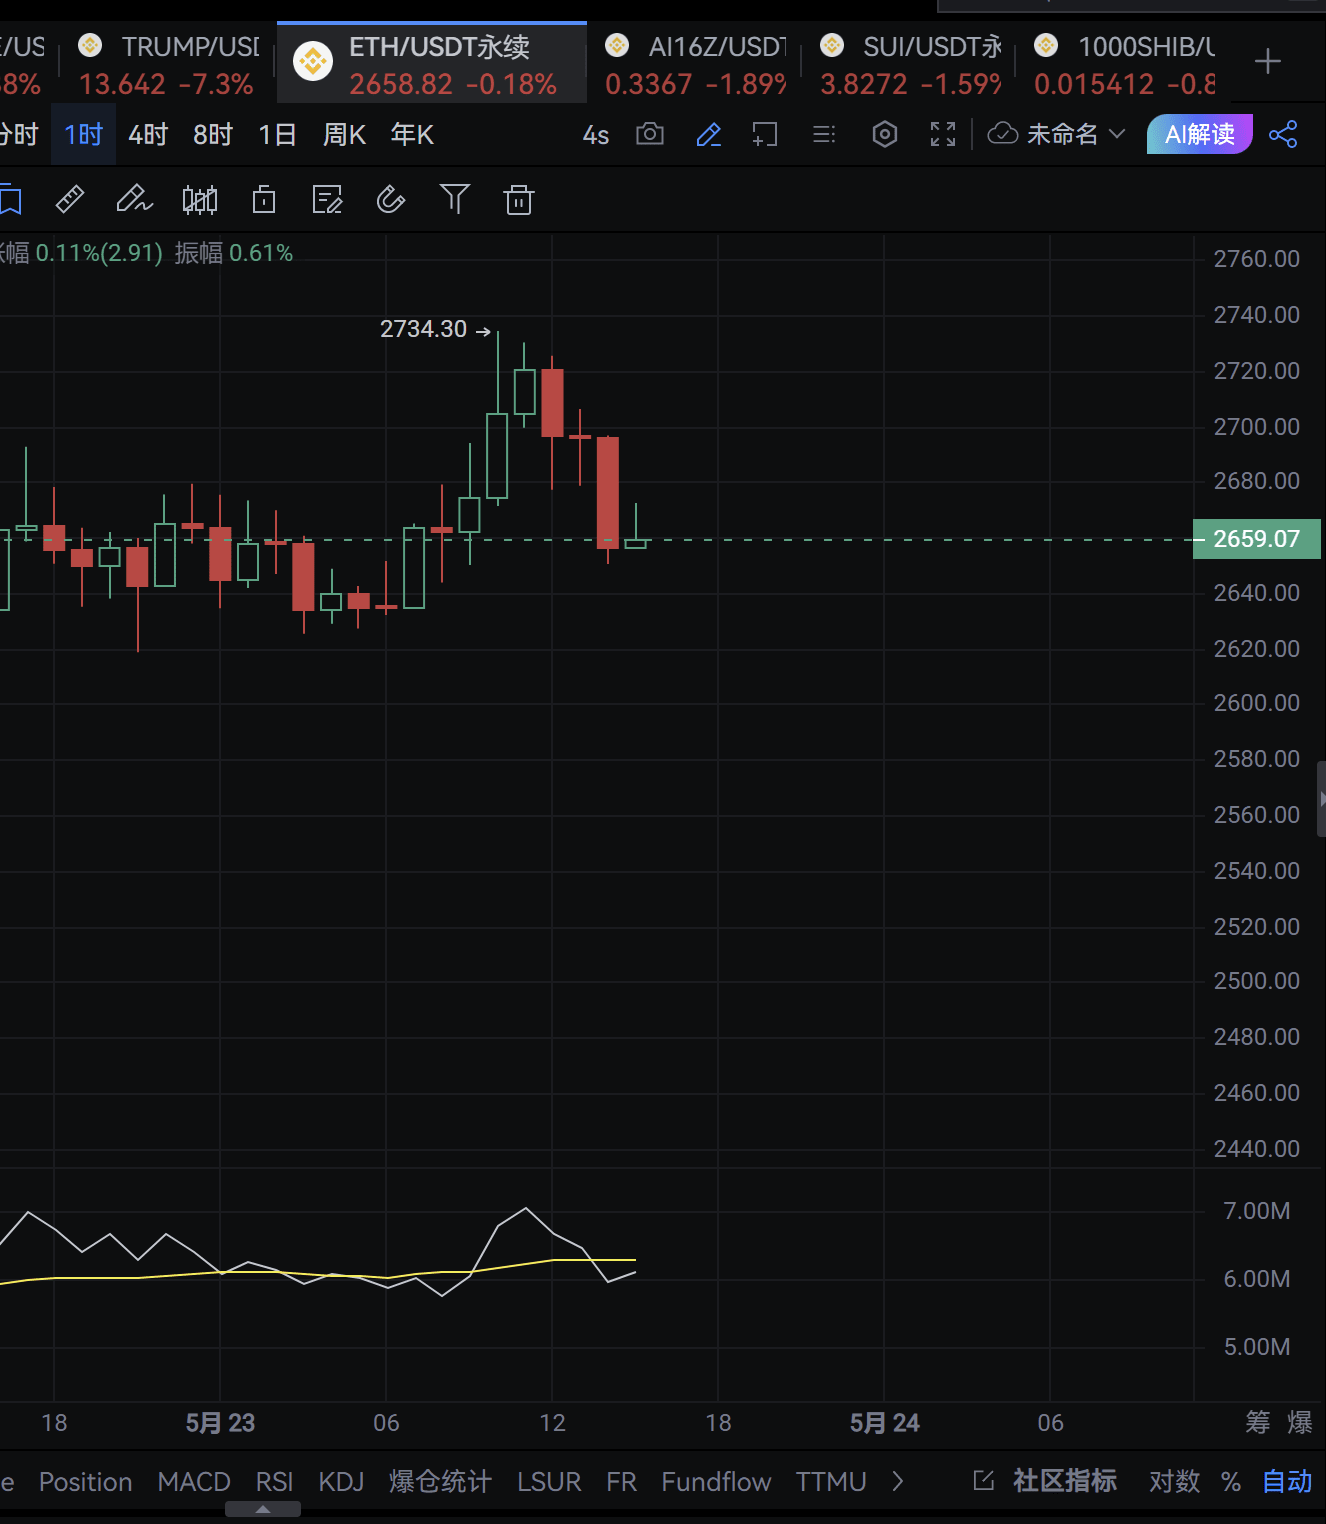Open the 未命名 layout dropdown
This screenshot has width=1326, height=1524.
pyautogui.click(x=1057, y=134)
